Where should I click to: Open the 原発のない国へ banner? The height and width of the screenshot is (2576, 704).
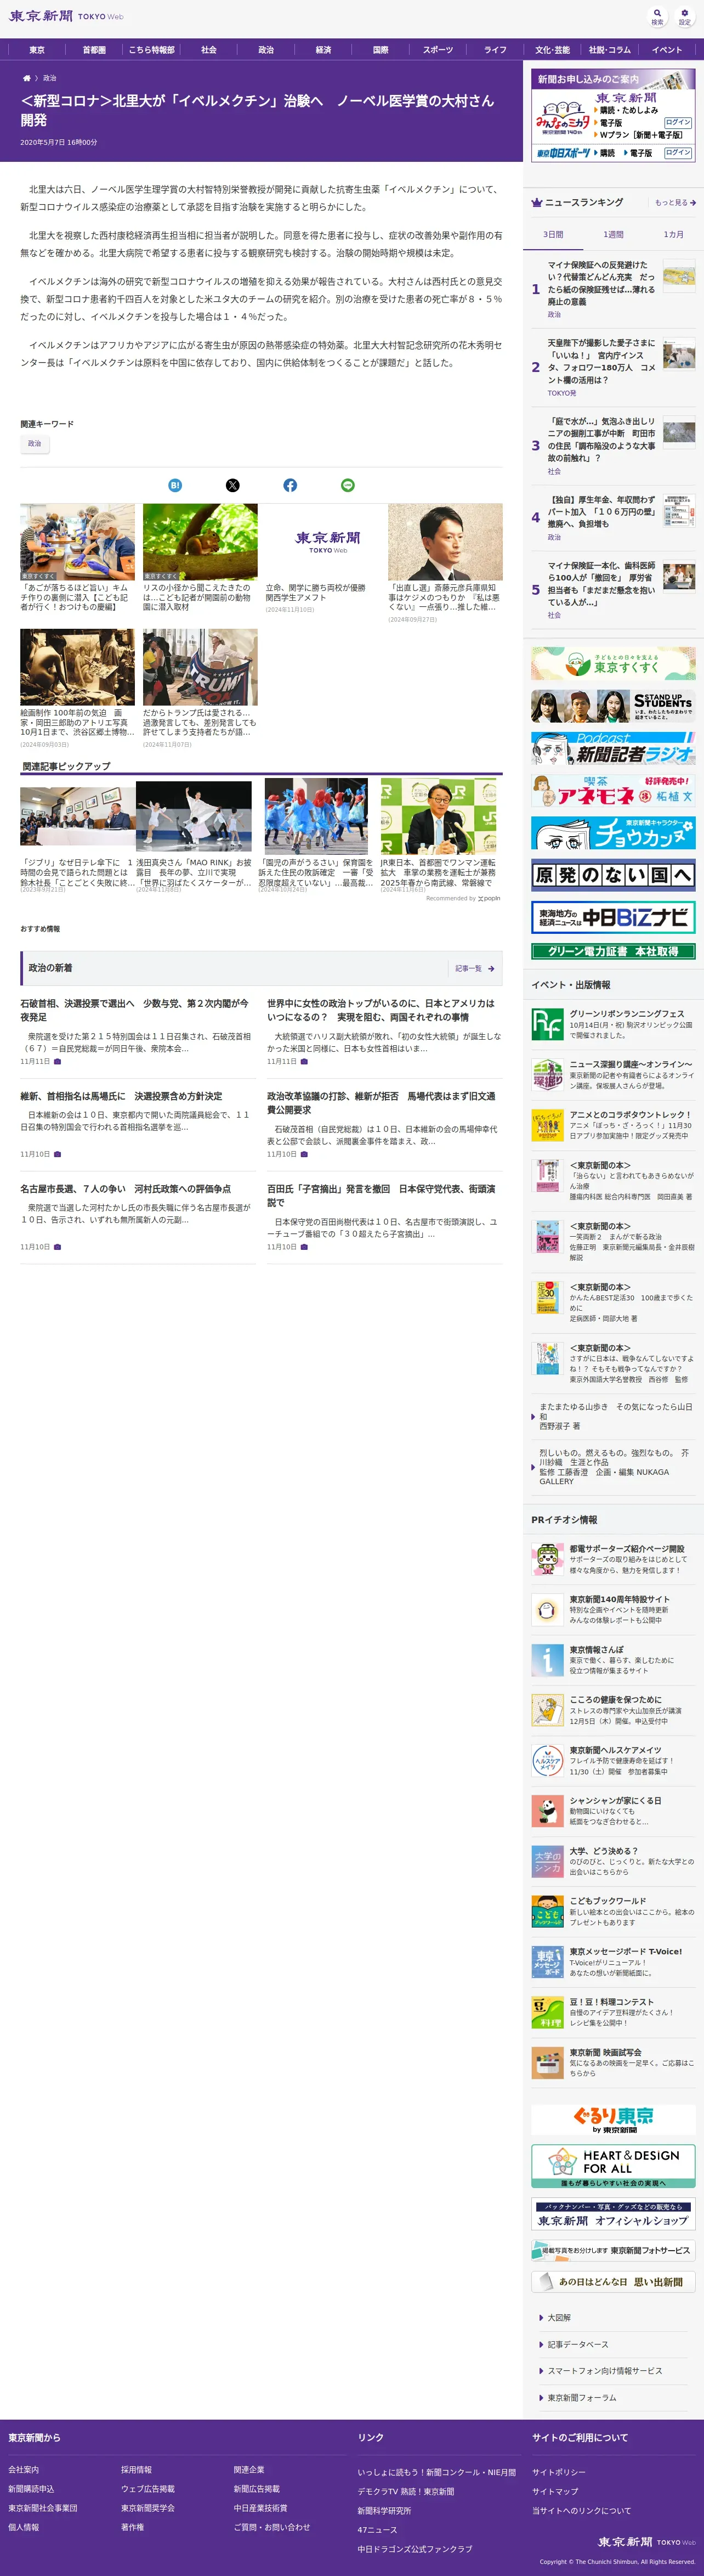613,875
